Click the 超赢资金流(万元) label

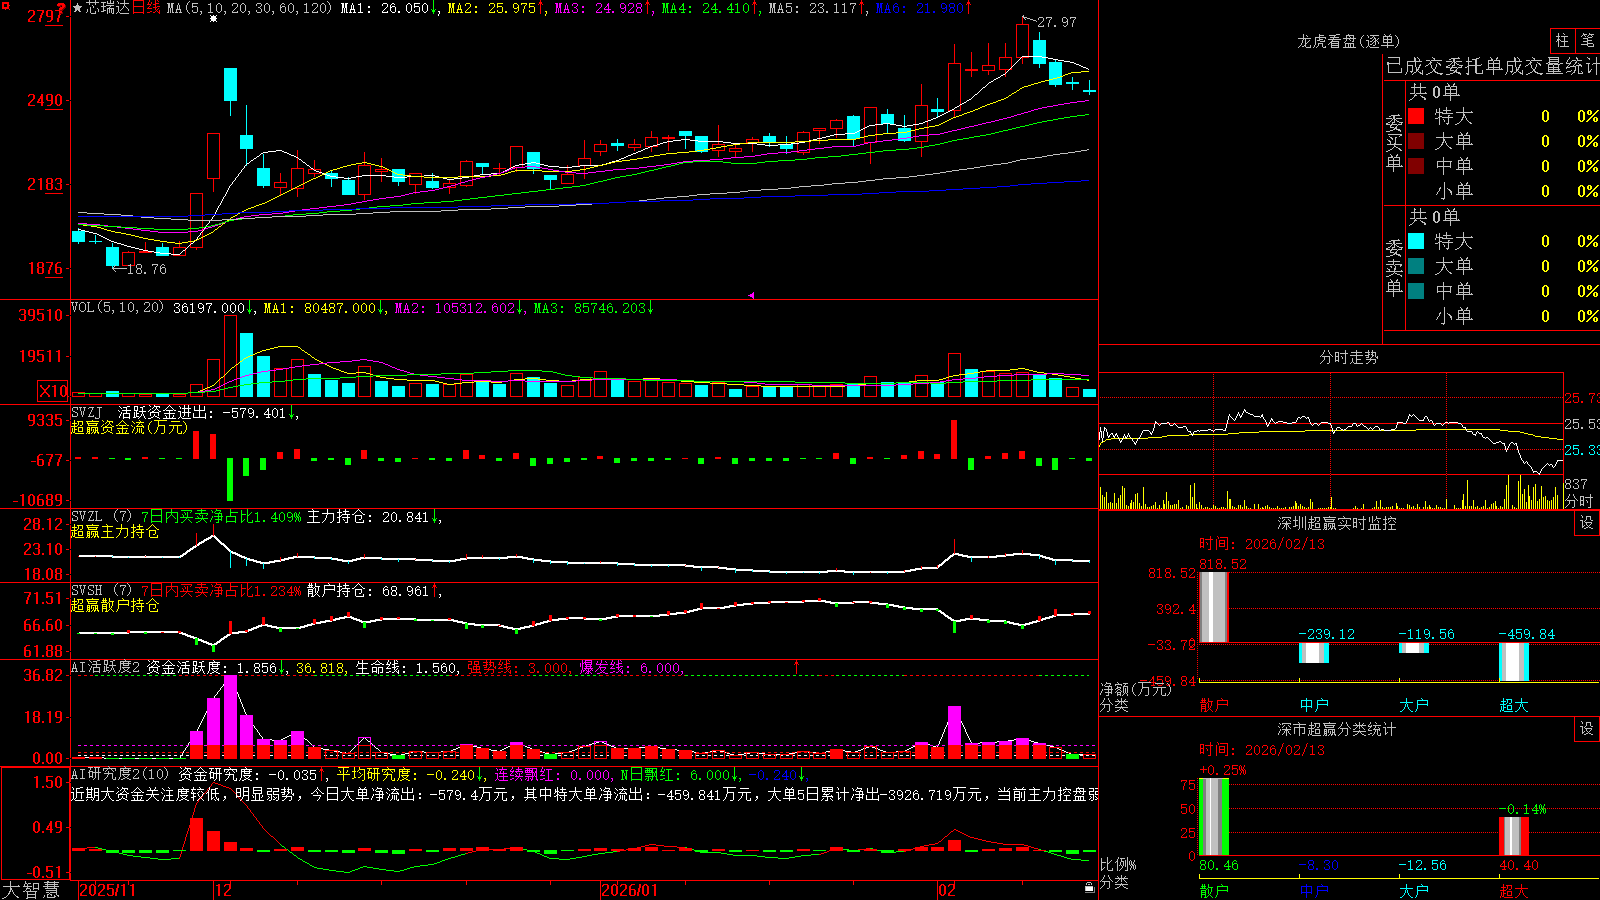tap(129, 427)
